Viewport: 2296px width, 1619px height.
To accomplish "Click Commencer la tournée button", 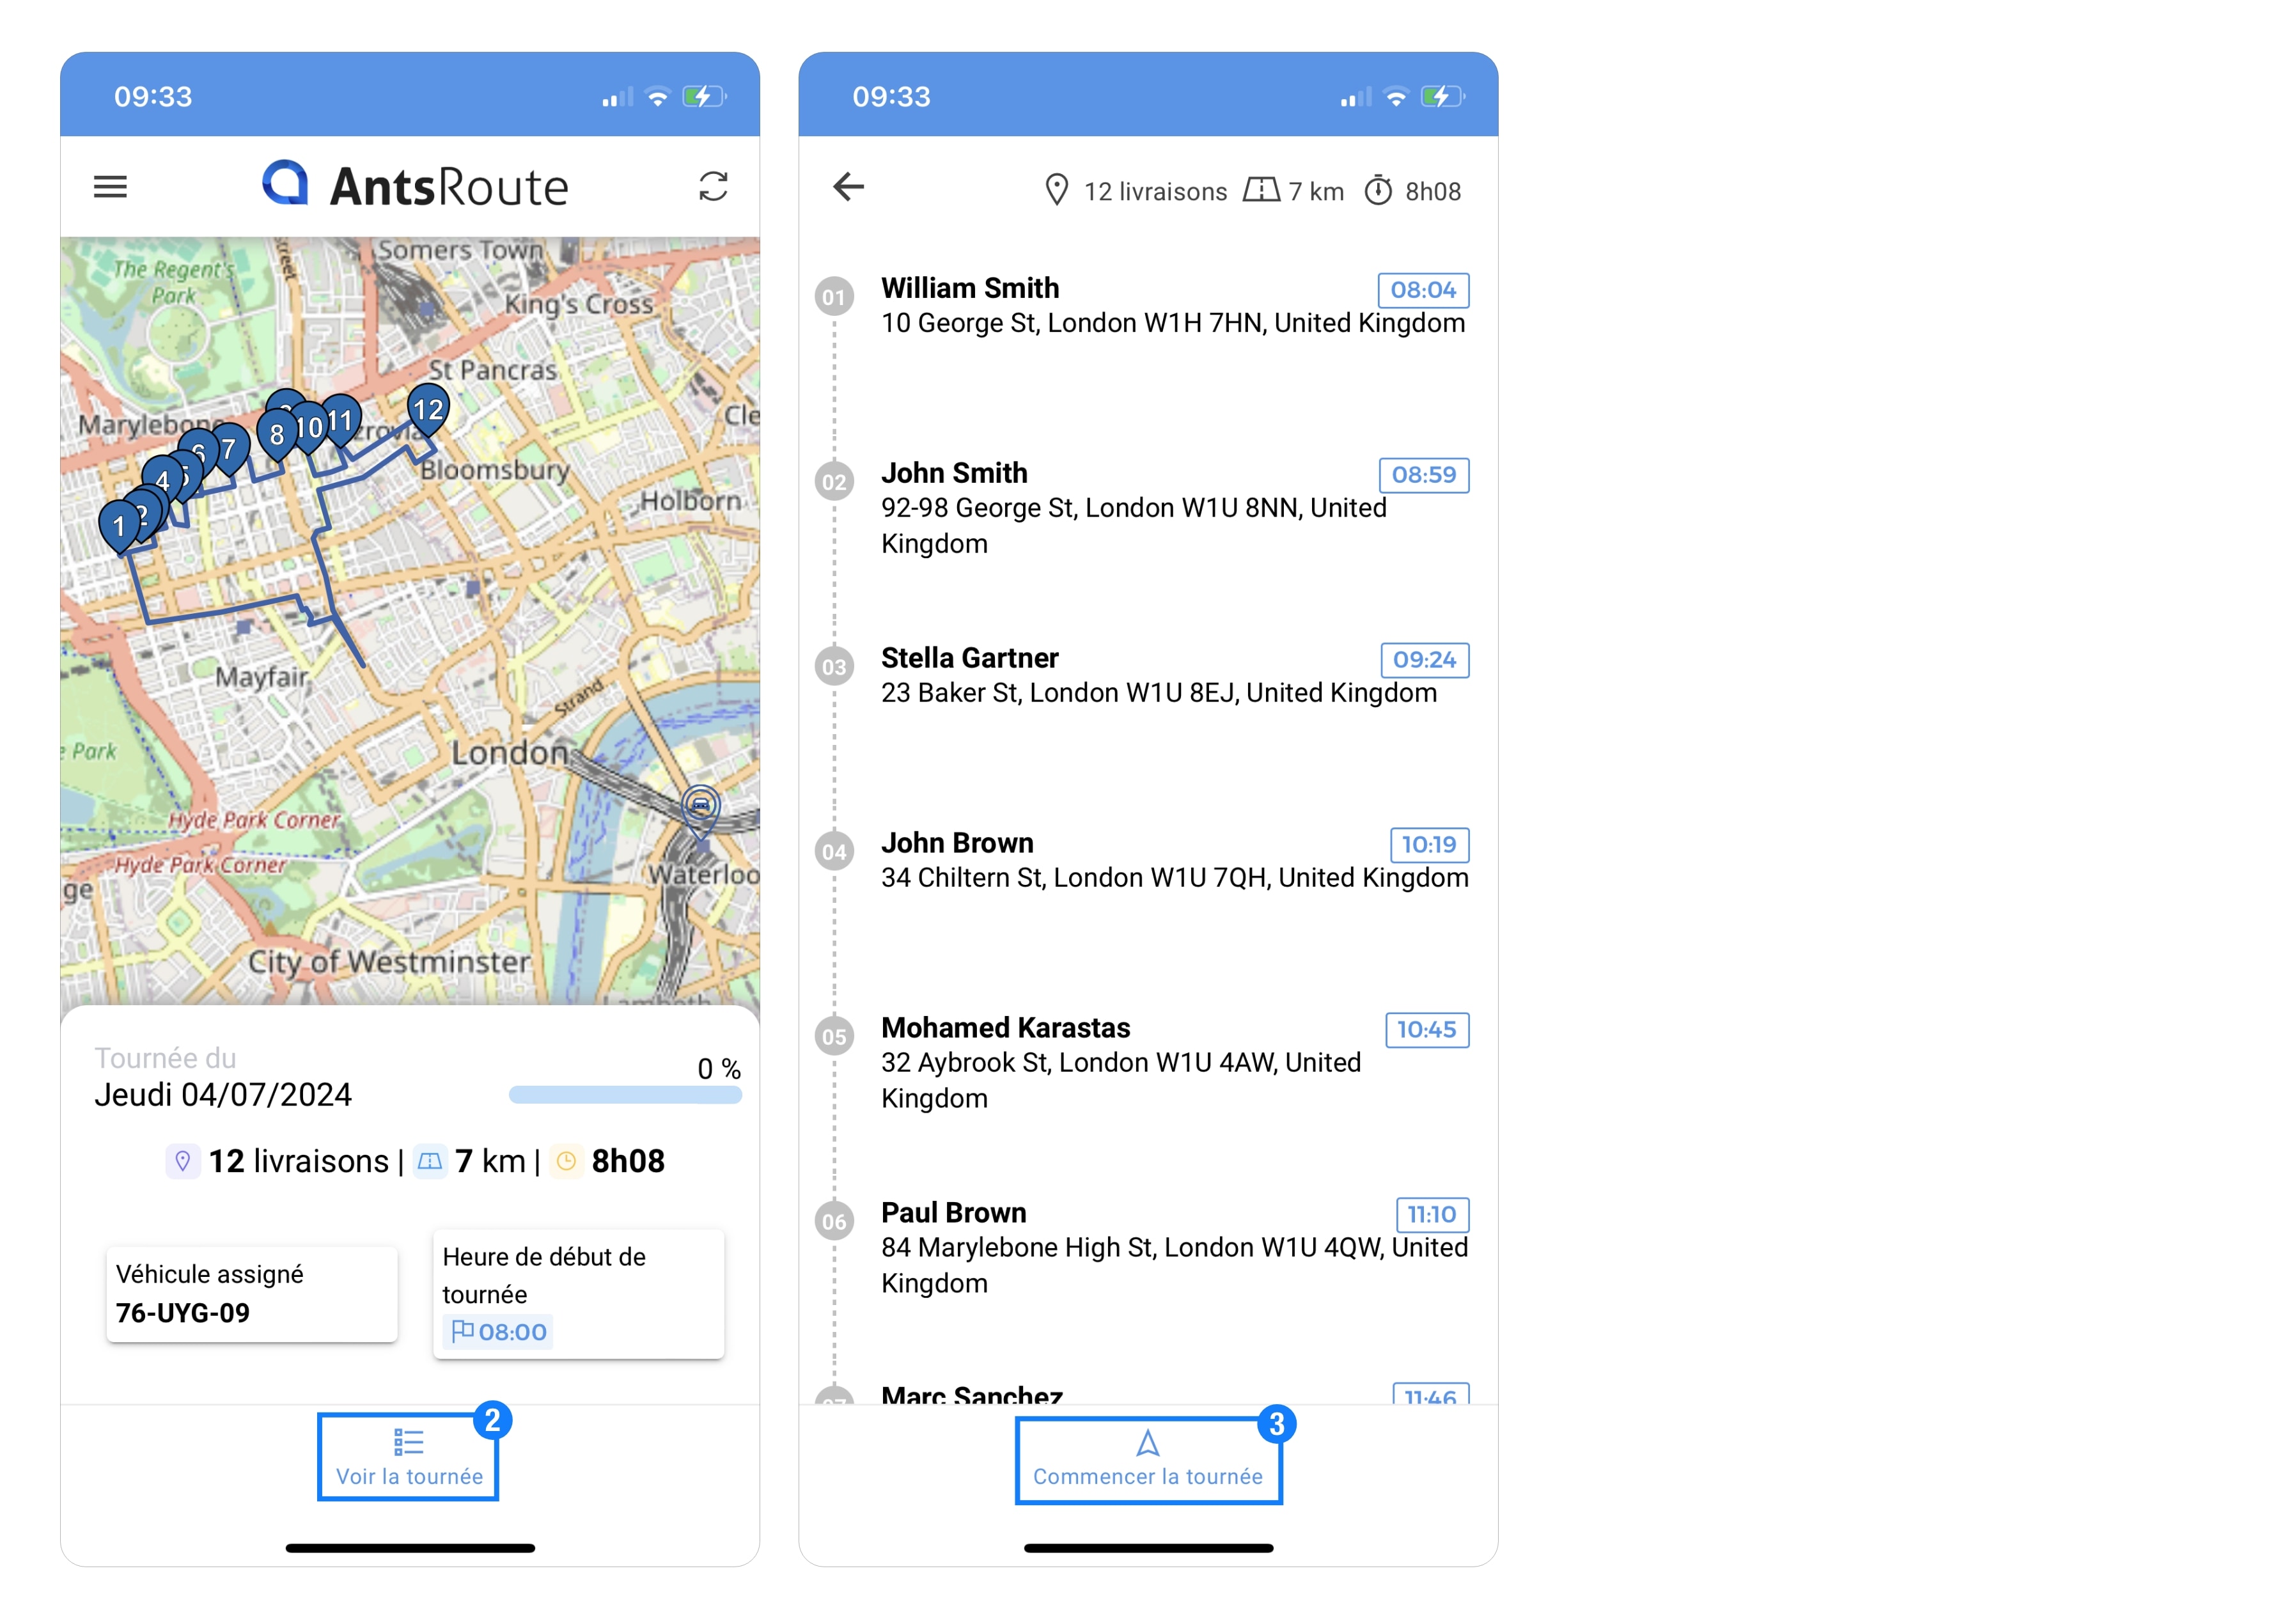I will click(x=1148, y=1460).
